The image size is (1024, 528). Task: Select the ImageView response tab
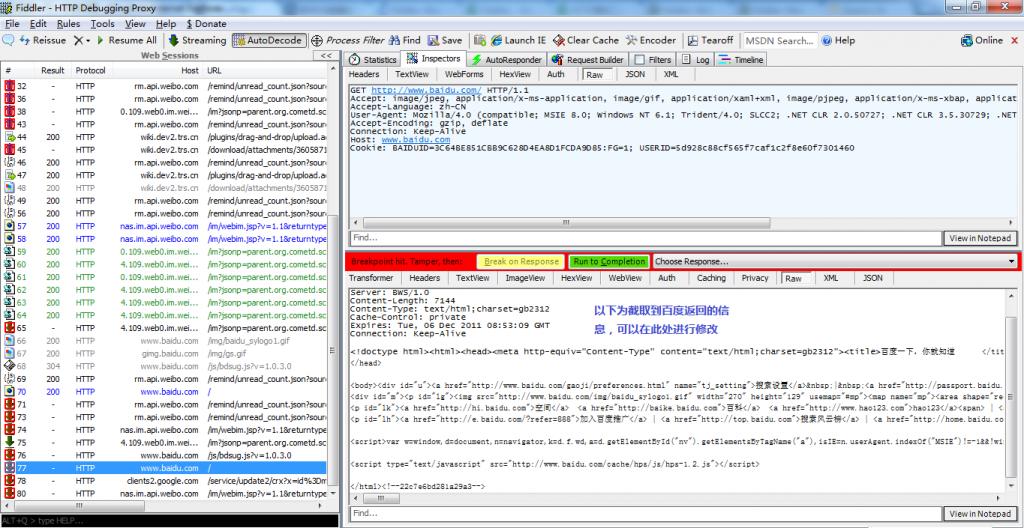525,278
